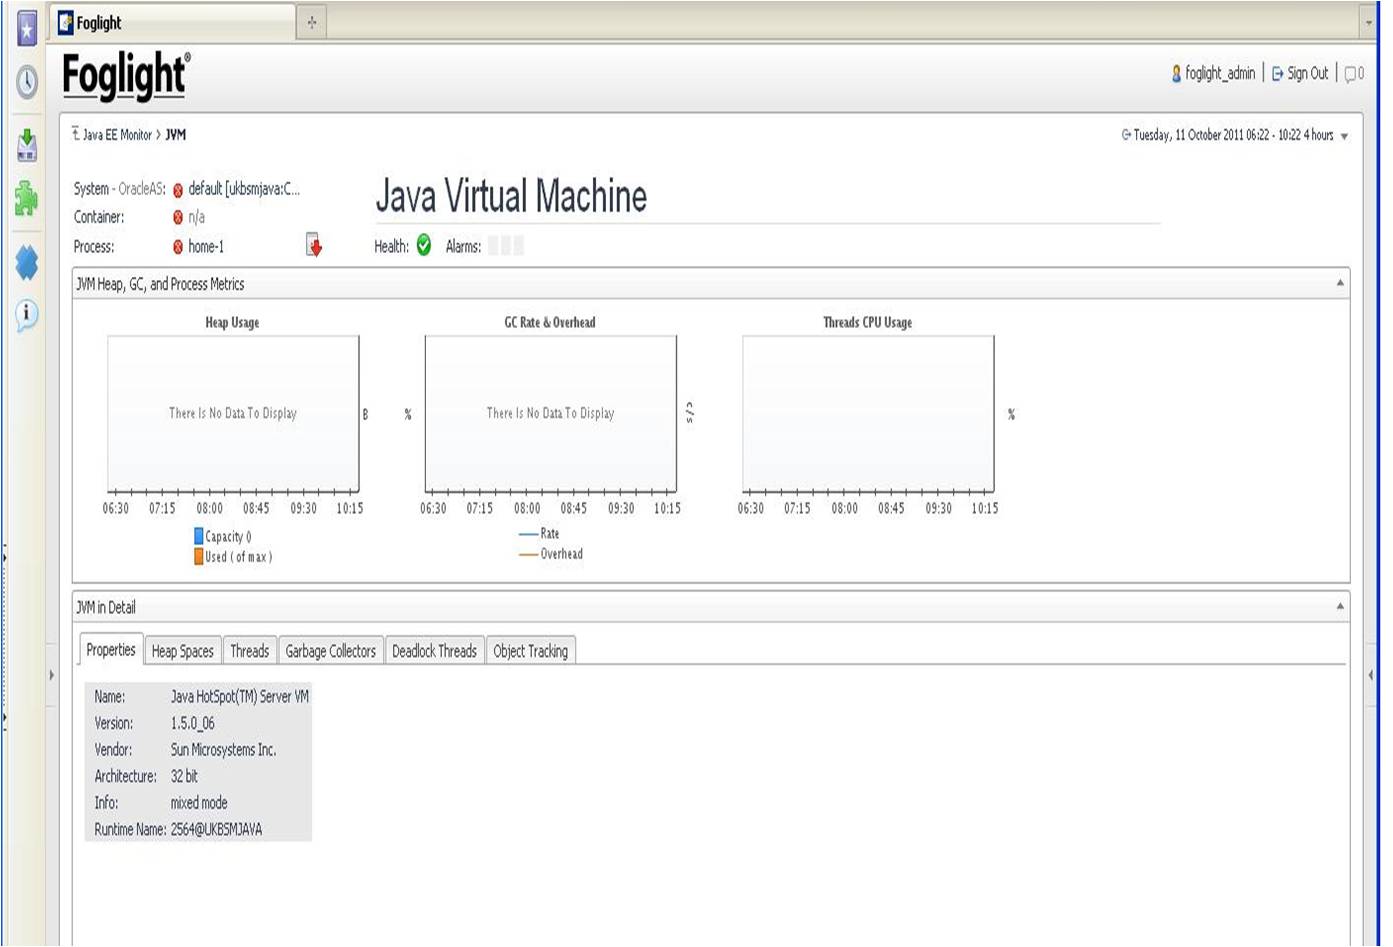
Task: Click the clock history icon in sidebar
Action: (x=27, y=82)
